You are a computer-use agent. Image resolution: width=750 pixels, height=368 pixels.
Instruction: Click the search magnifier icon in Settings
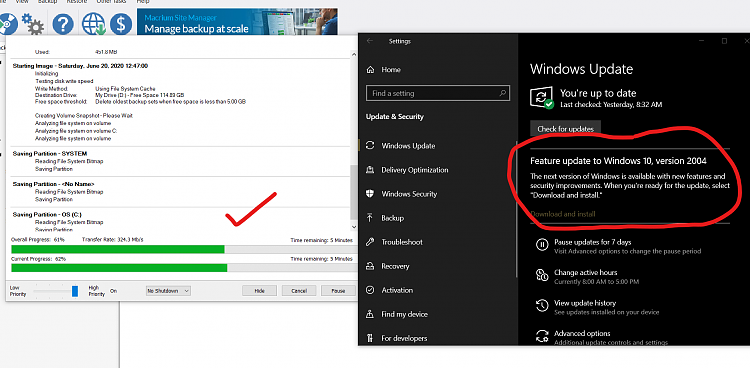tap(503, 93)
